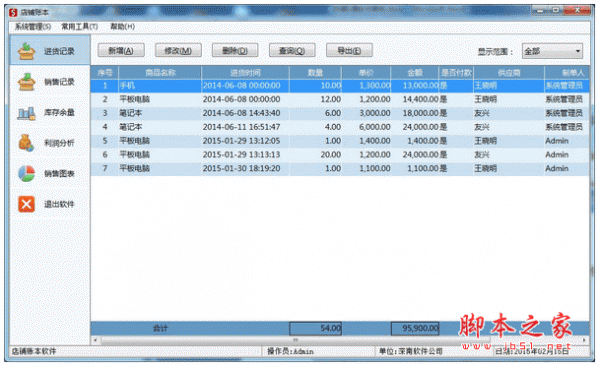
Task: Click the total quantity field 54.00
Action: pos(315,328)
